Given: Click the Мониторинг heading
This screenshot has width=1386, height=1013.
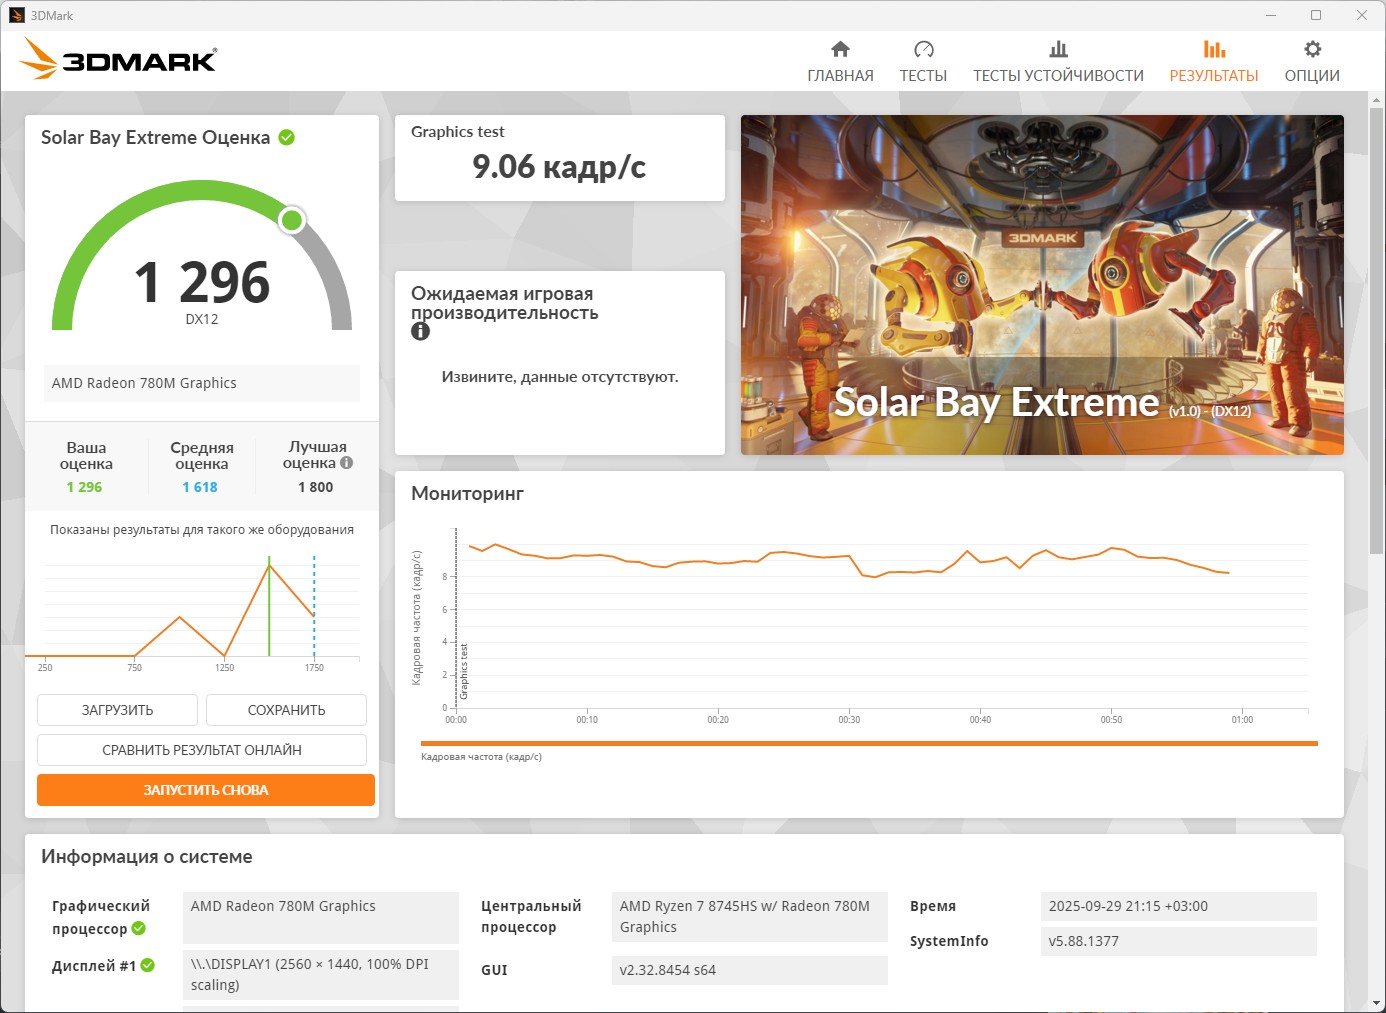Looking at the screenshot, I should point(467,494).
